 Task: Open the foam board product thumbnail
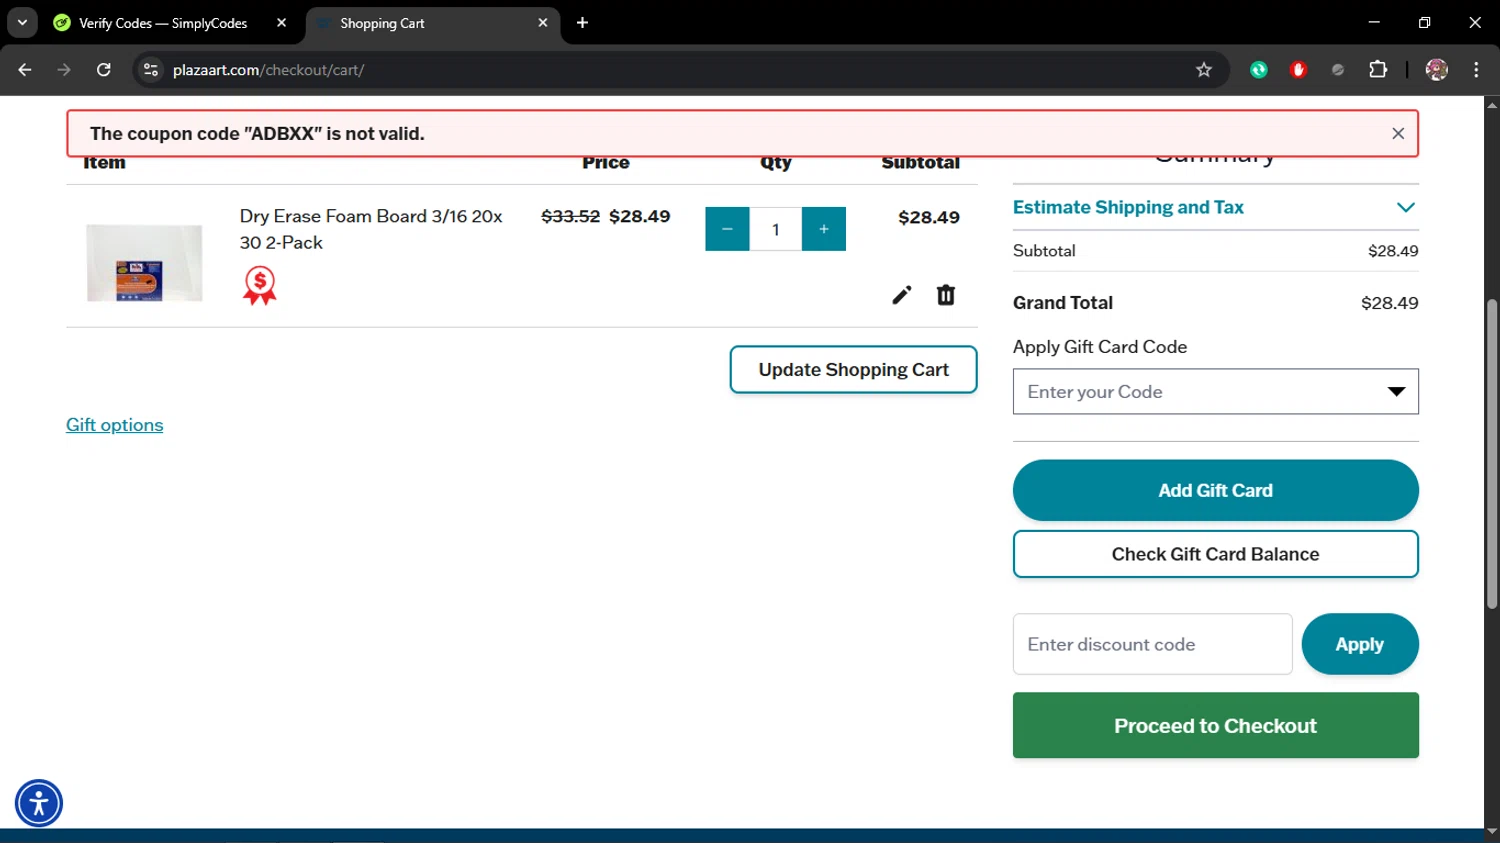point(144,263)
